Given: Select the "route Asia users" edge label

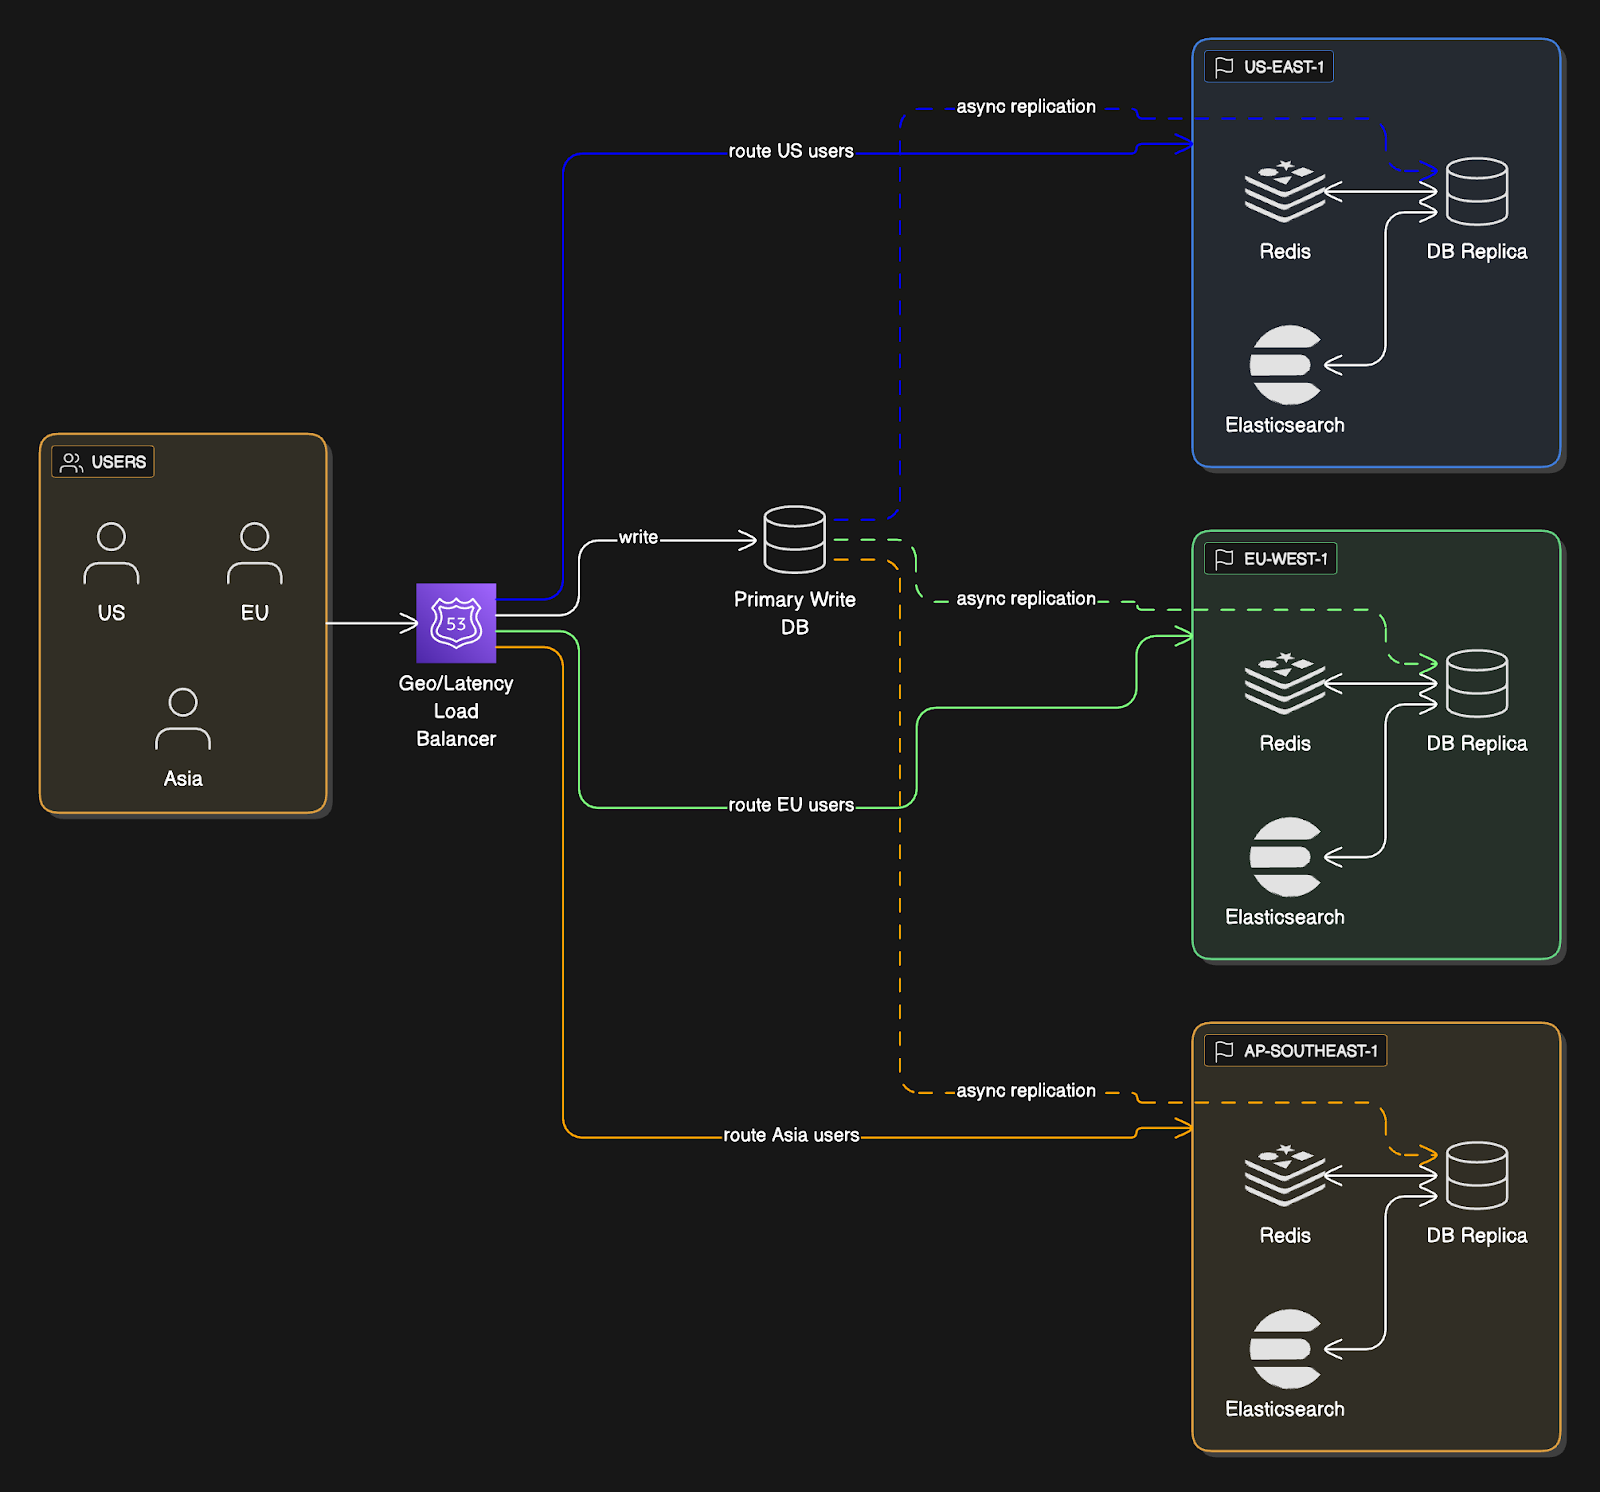Looking at the screenshot, I should pos(791,1135).
